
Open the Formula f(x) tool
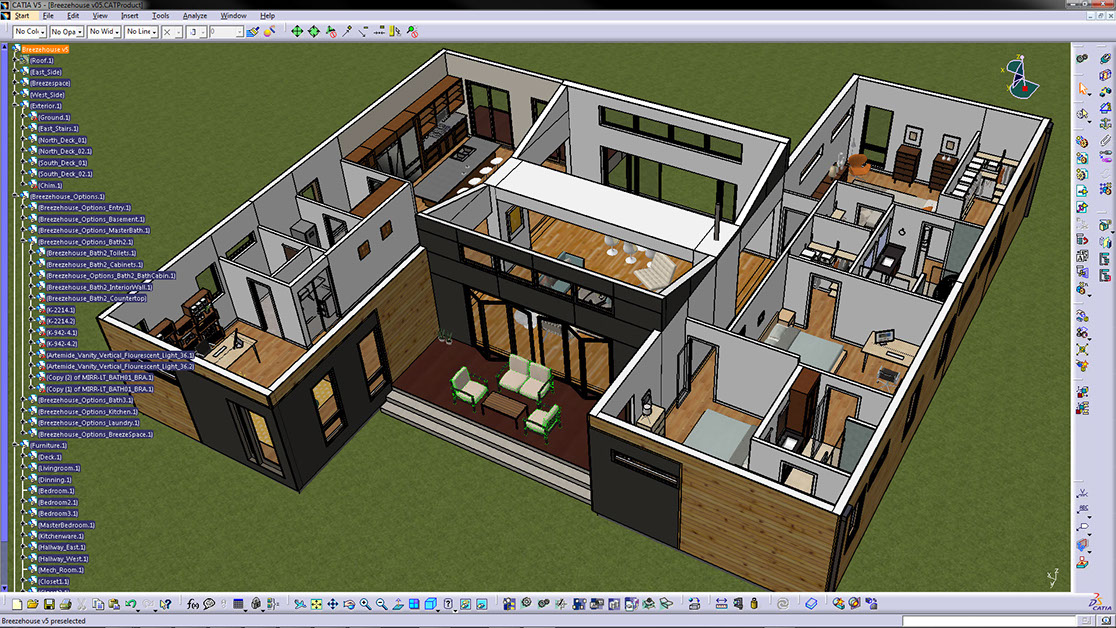pyautogui.click(x=192, y=604)
